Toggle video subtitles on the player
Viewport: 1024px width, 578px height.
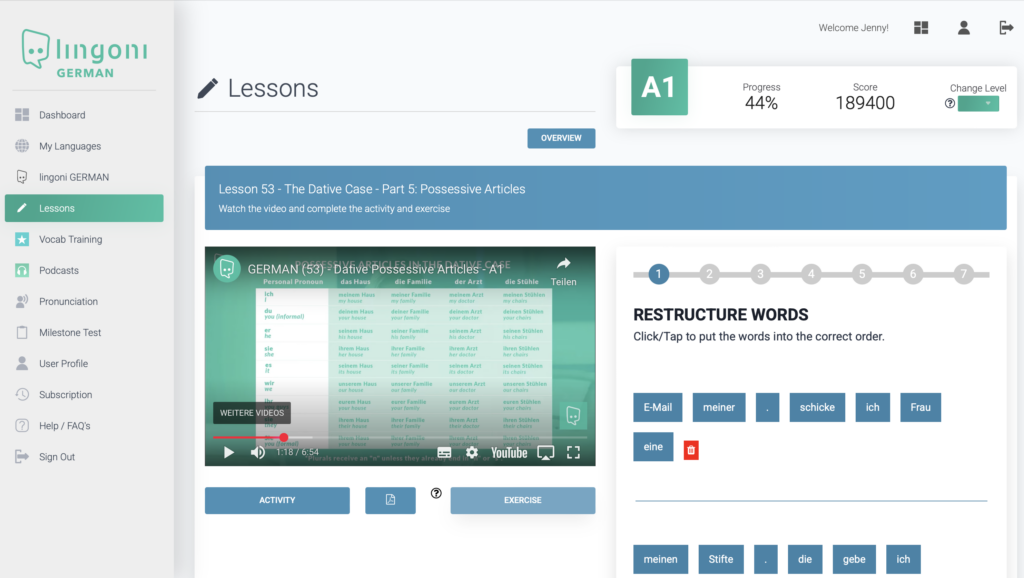point(444,452)
